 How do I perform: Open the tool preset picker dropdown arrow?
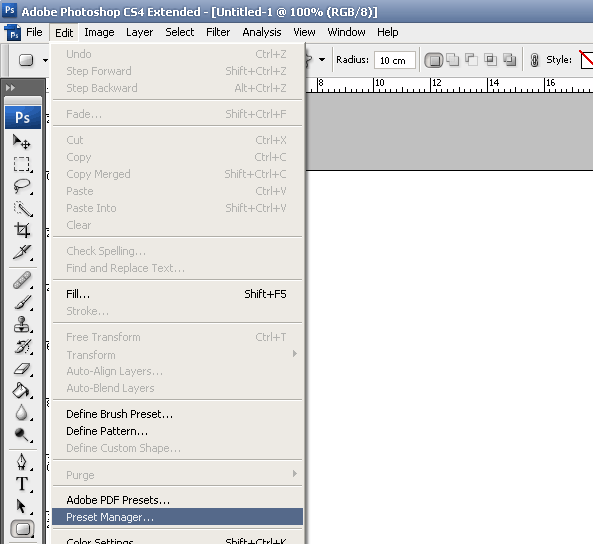(x=45, y=60)
